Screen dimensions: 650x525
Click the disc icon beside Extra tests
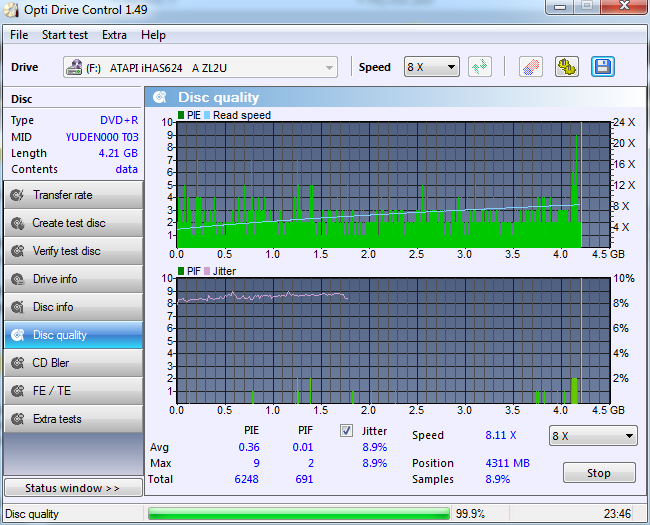click(x=17, y=419)
